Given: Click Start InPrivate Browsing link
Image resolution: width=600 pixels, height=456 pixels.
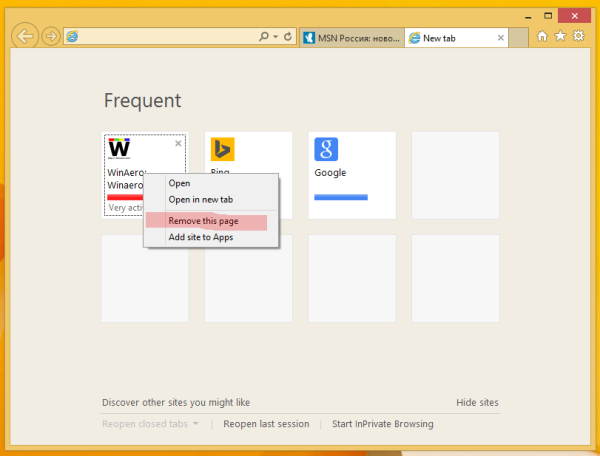Looking at the screenshot, I should pos(383,424).
